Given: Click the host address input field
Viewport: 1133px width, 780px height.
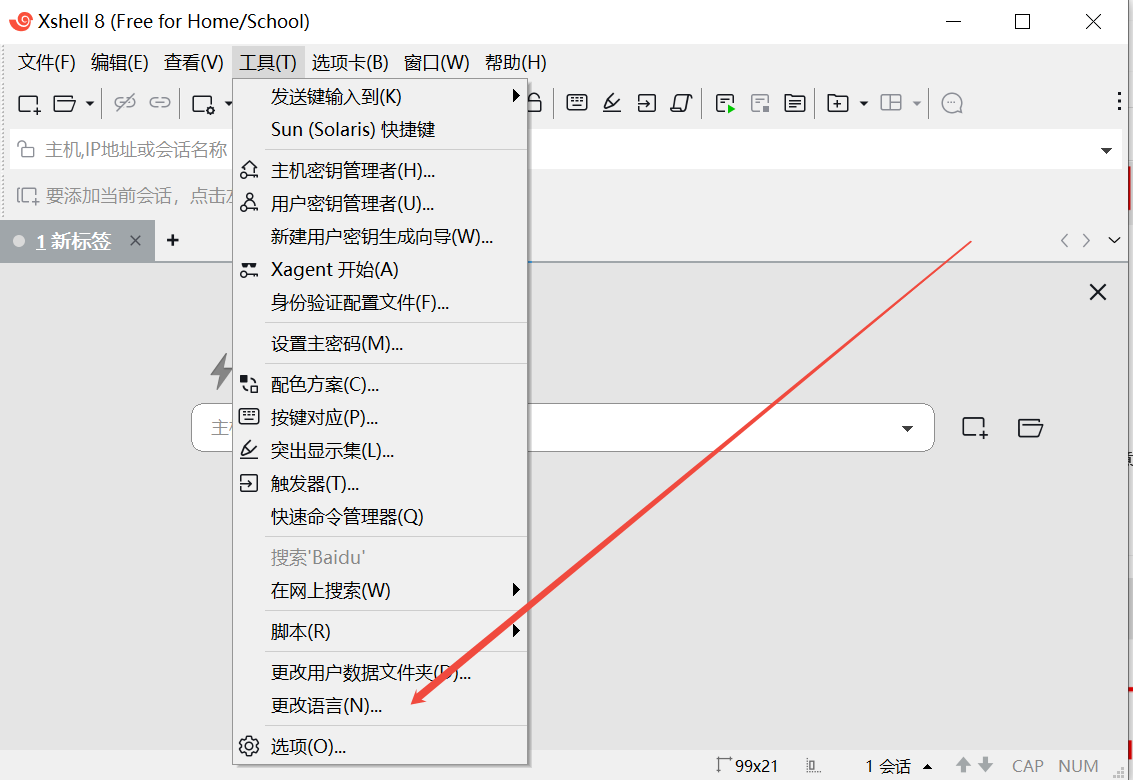Looking at the screenshot, I should tap(560, 150).
